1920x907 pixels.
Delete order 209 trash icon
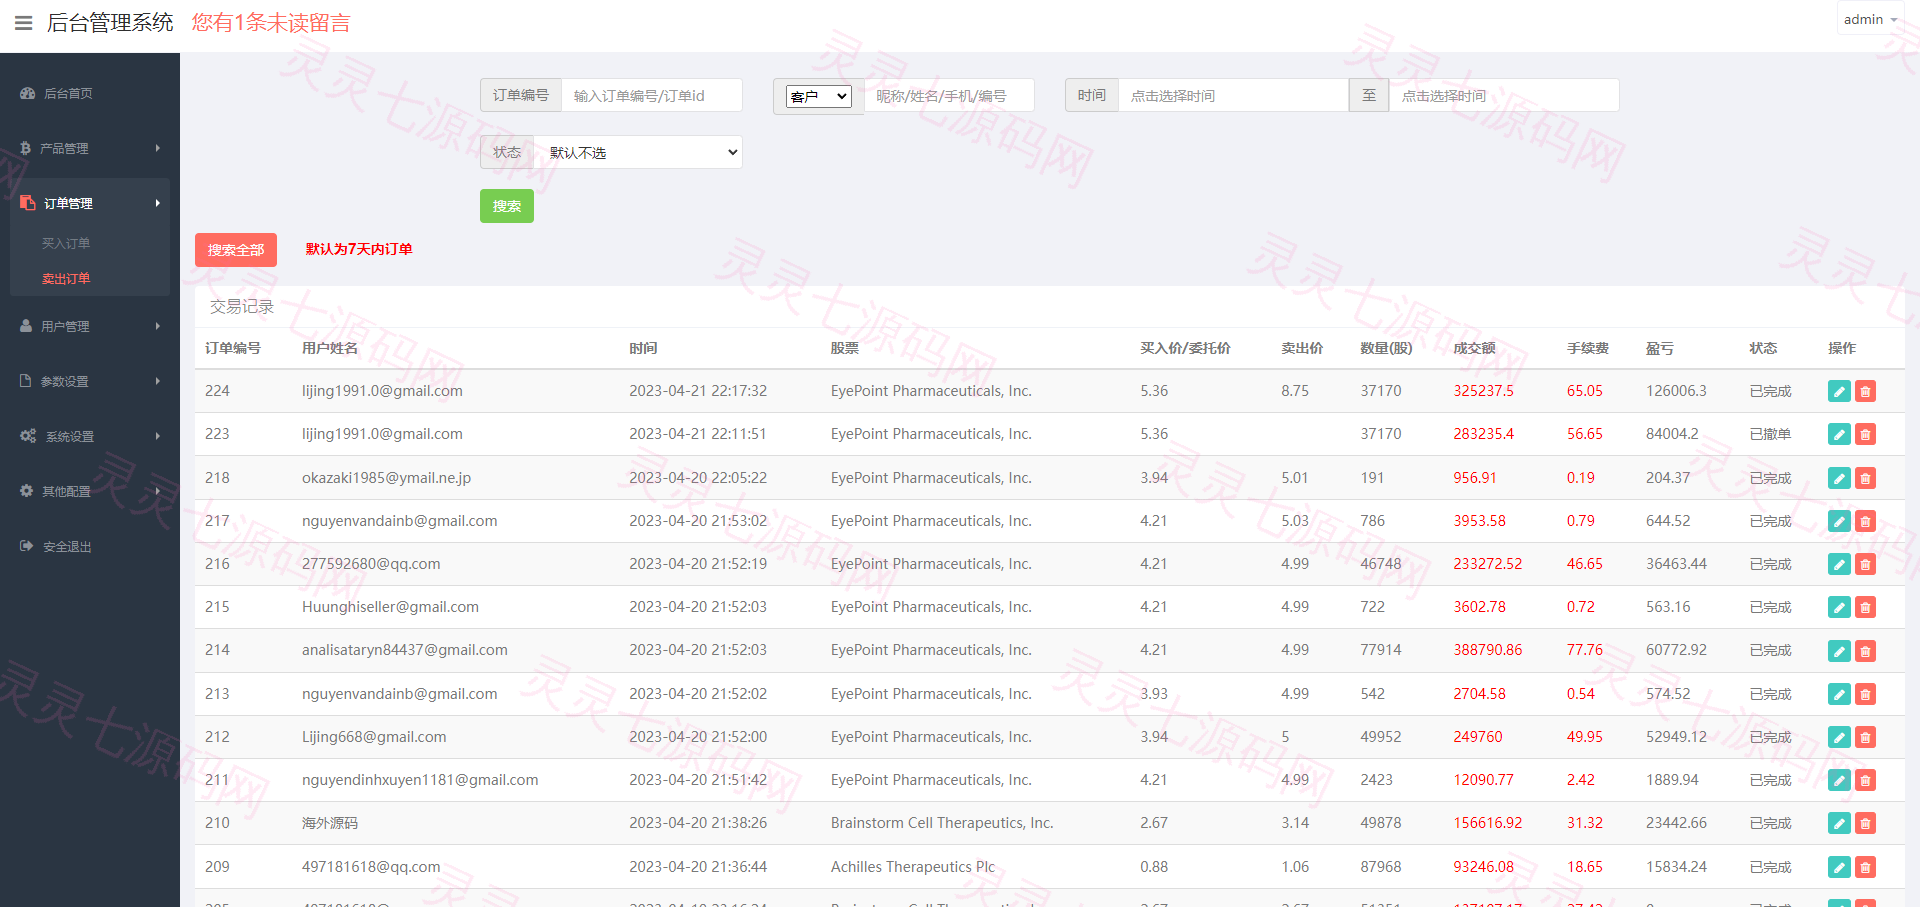coord(1865,867)
